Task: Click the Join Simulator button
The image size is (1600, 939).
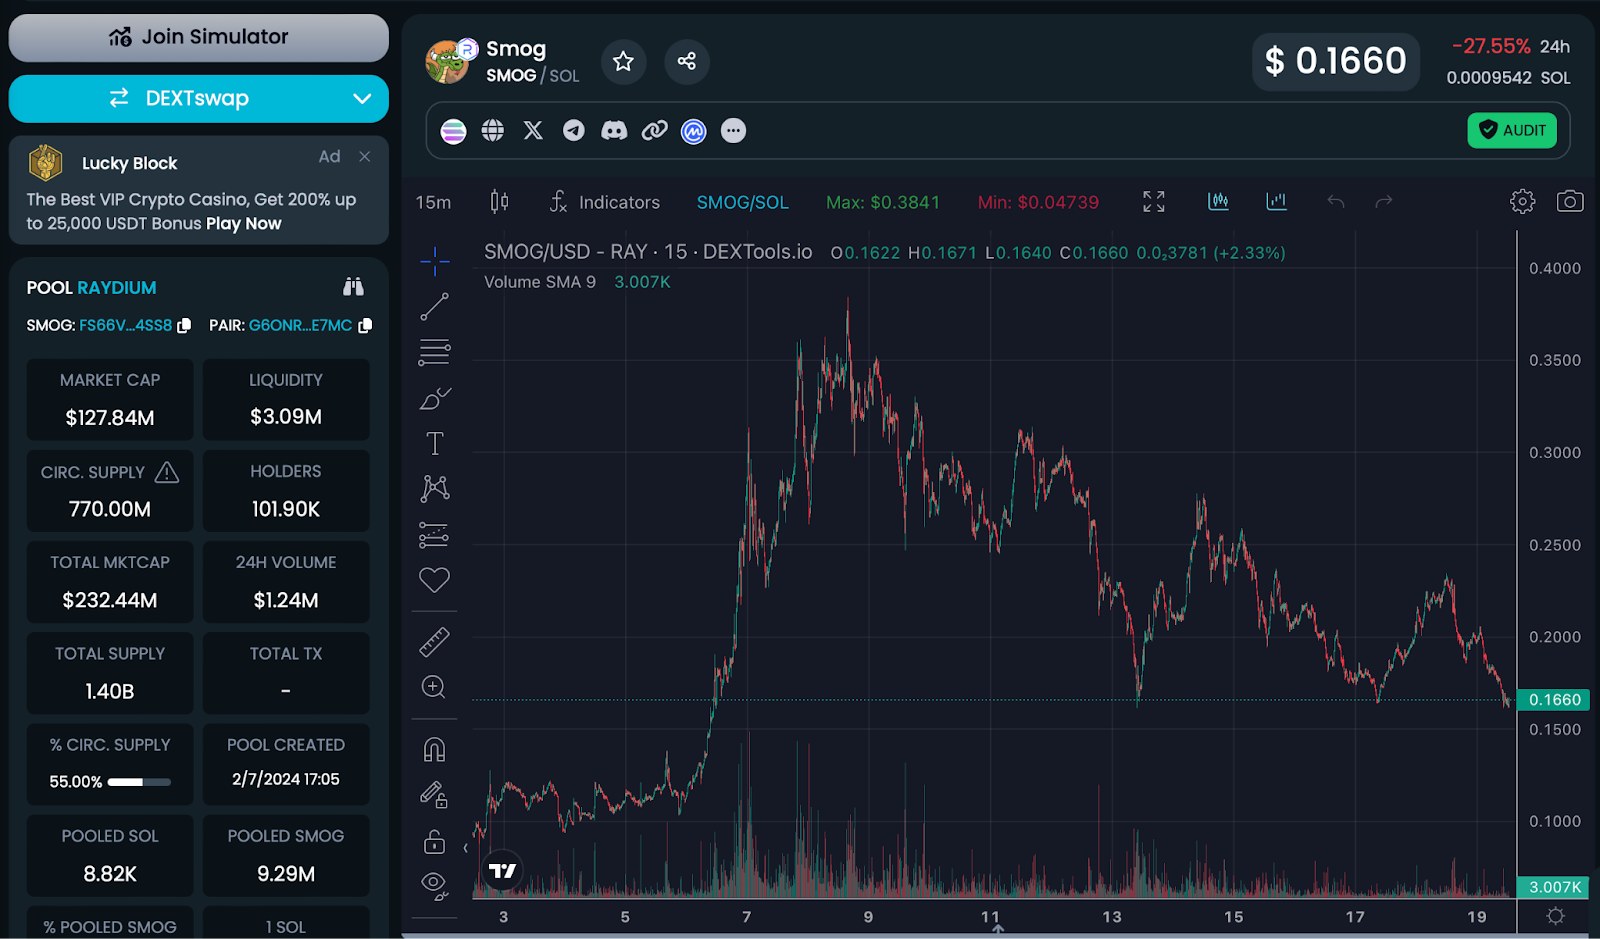Action: coord(198,37)
